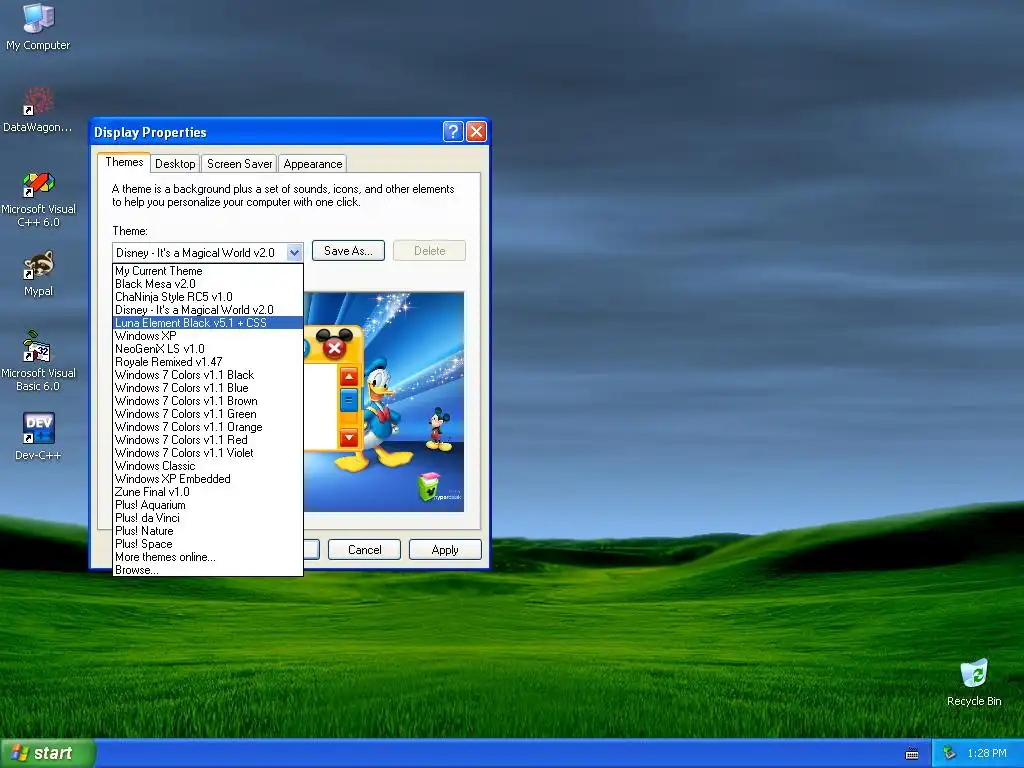The width and height of the screenshot is (1024, 768).
Task: Choose Windows 7 Colors v1.1 Blue
Action: coord(208,388)
